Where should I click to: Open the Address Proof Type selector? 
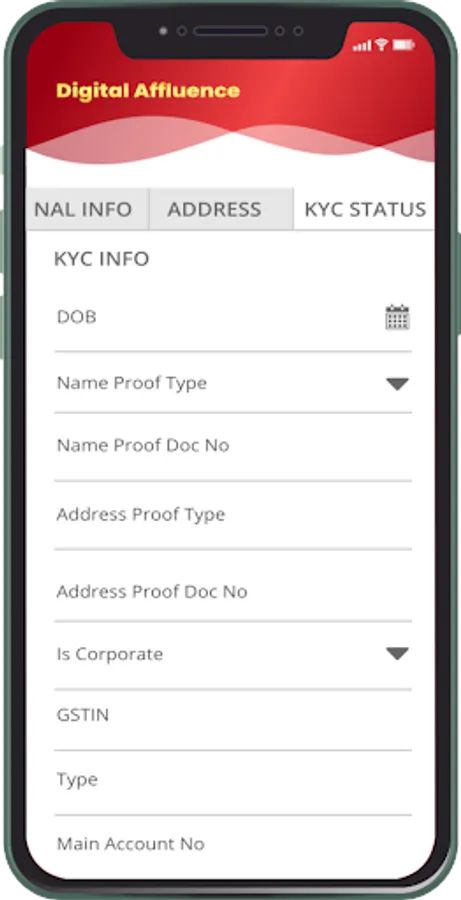[233, 515]
